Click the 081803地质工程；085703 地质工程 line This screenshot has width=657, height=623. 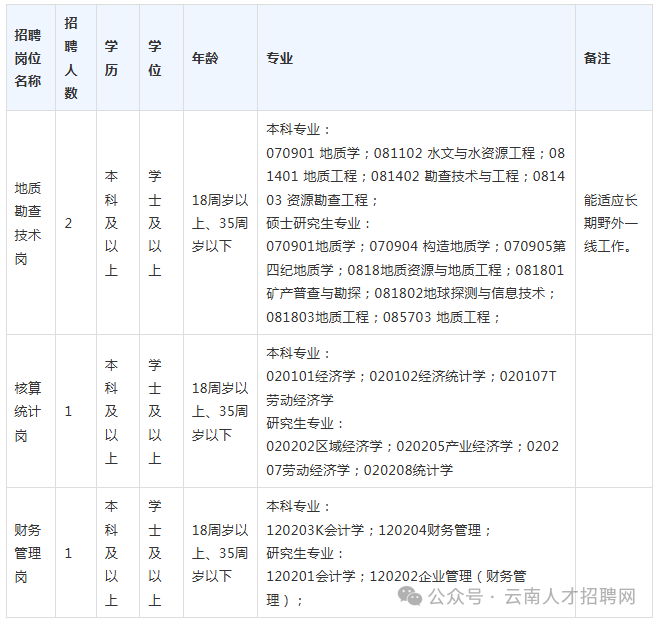[x=383, y=317]
